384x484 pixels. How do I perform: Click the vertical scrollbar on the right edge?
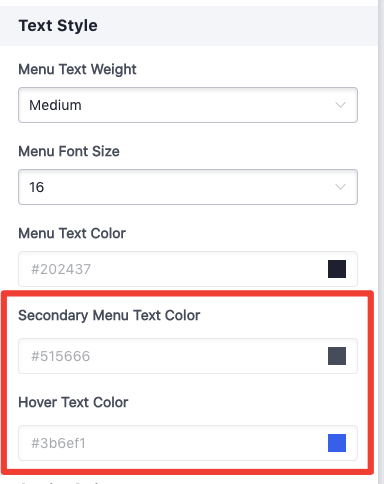click(381, 242)
